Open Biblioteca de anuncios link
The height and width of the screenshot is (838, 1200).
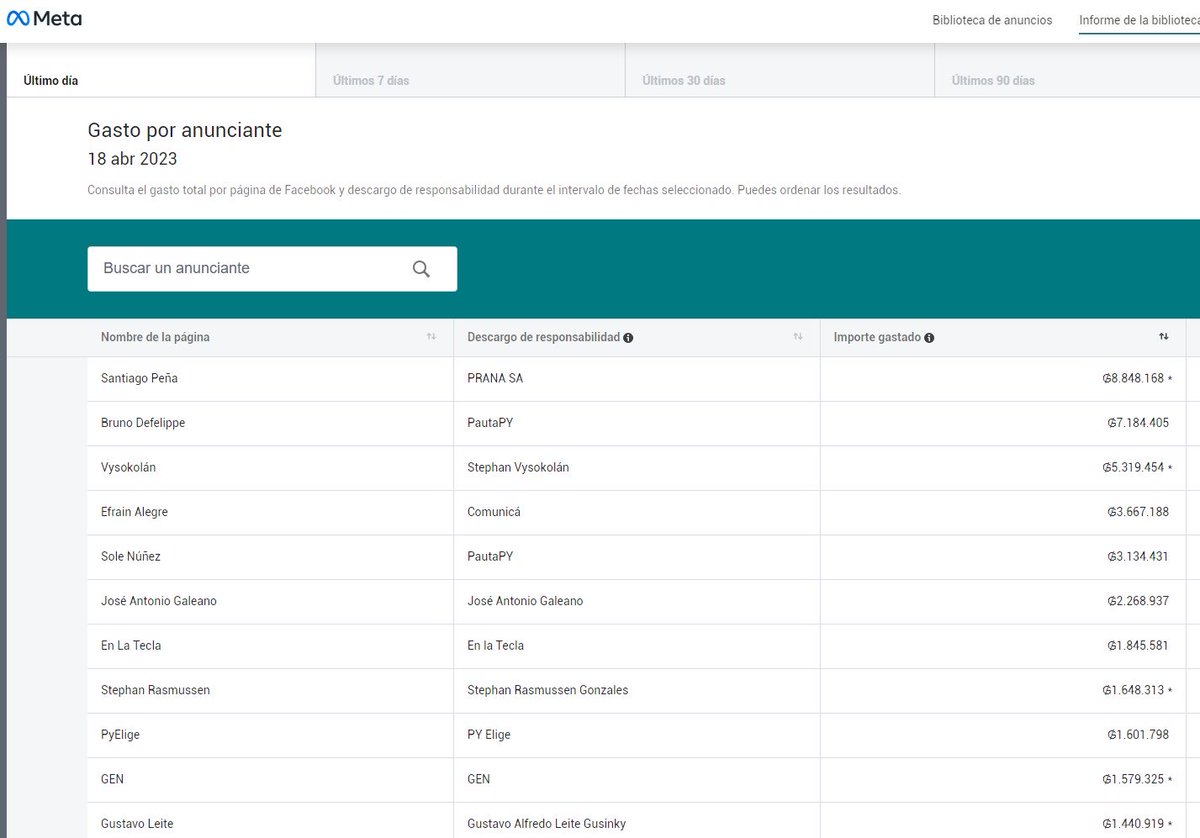click(x=992, y=20)
